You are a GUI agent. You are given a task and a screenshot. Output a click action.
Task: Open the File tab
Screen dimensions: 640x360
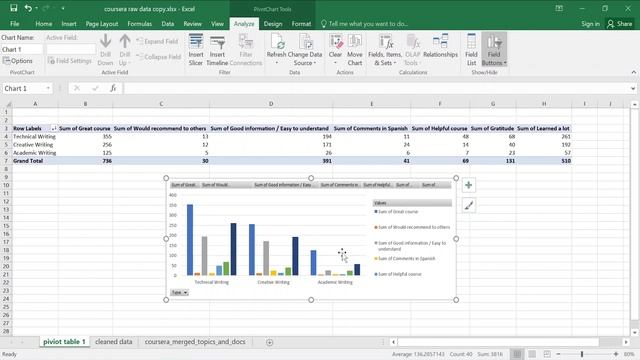[15, 24]
